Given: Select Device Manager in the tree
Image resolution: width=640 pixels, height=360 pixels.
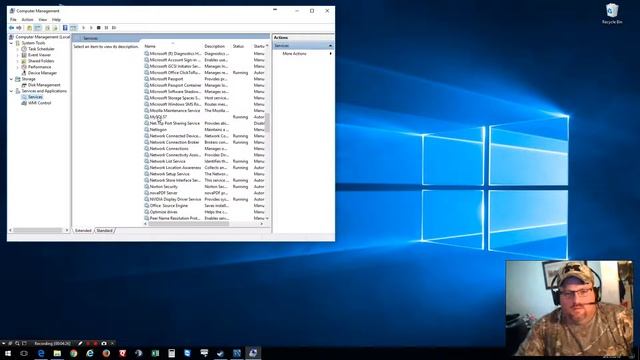Looking at the screenshot, I should (42, 73).
